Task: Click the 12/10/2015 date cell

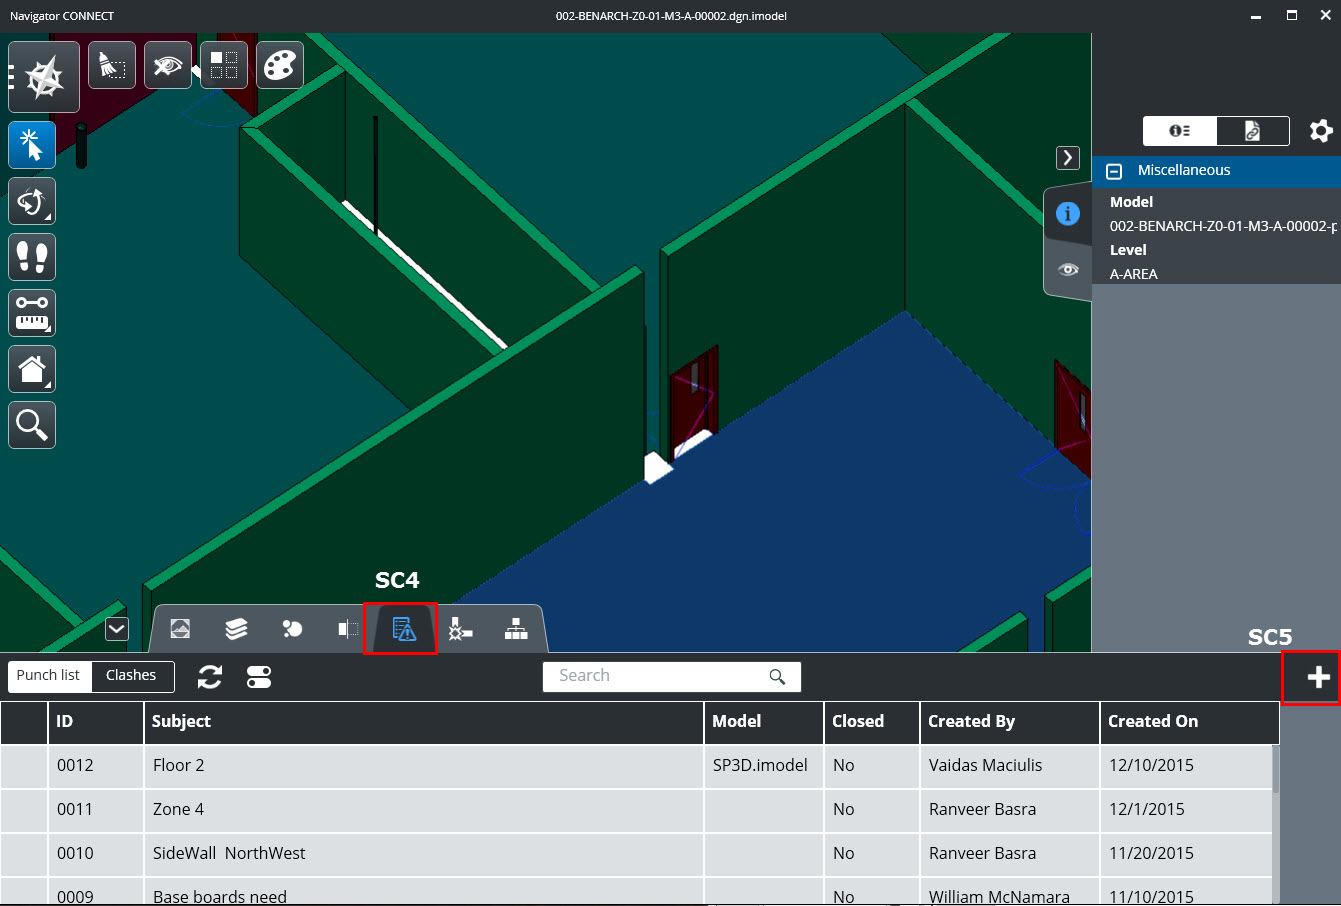Action: tap(1186, 766)
